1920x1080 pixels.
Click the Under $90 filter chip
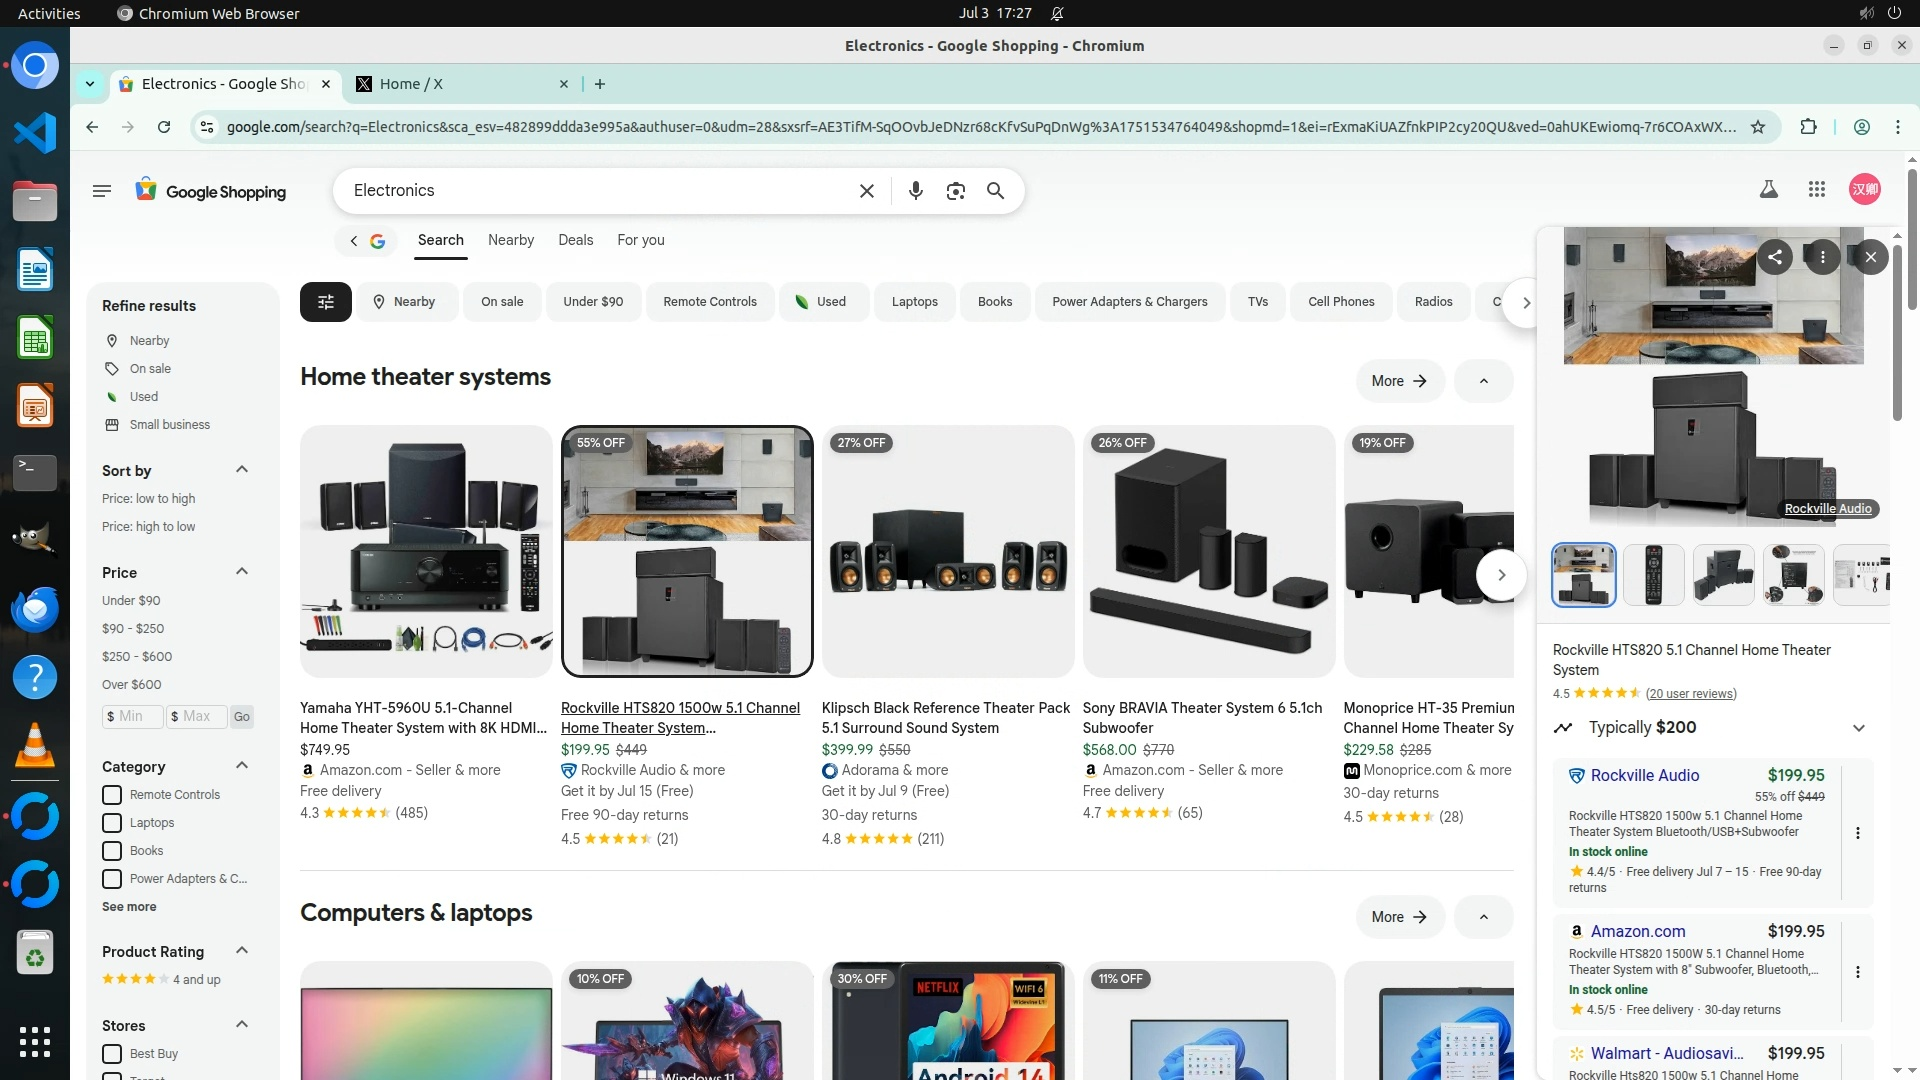tap(592, 302)
